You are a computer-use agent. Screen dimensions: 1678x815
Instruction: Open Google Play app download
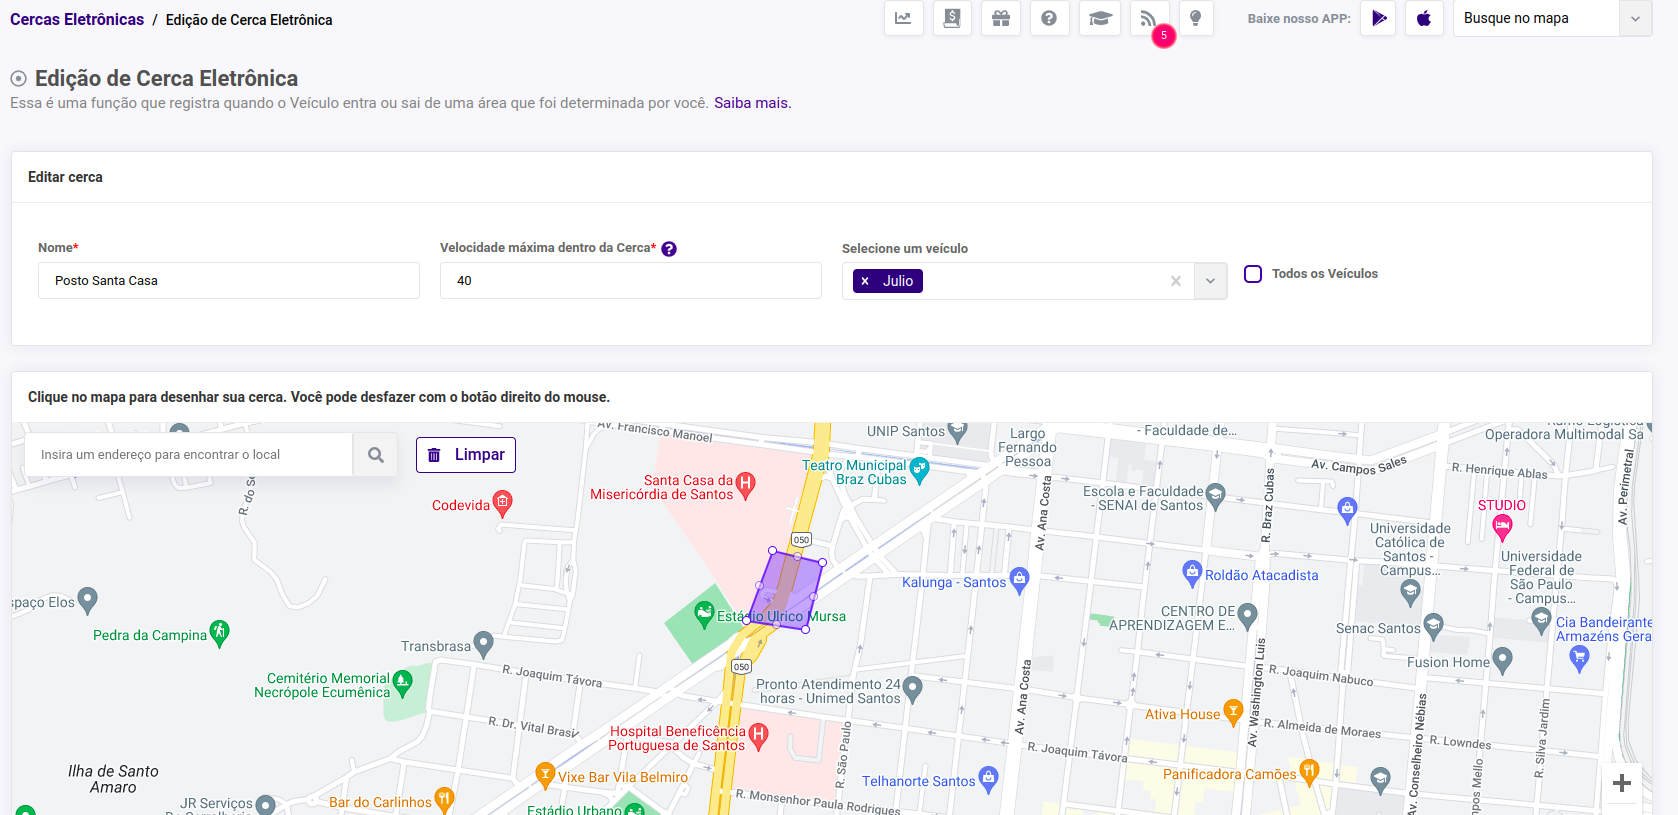click(1379, 19)
